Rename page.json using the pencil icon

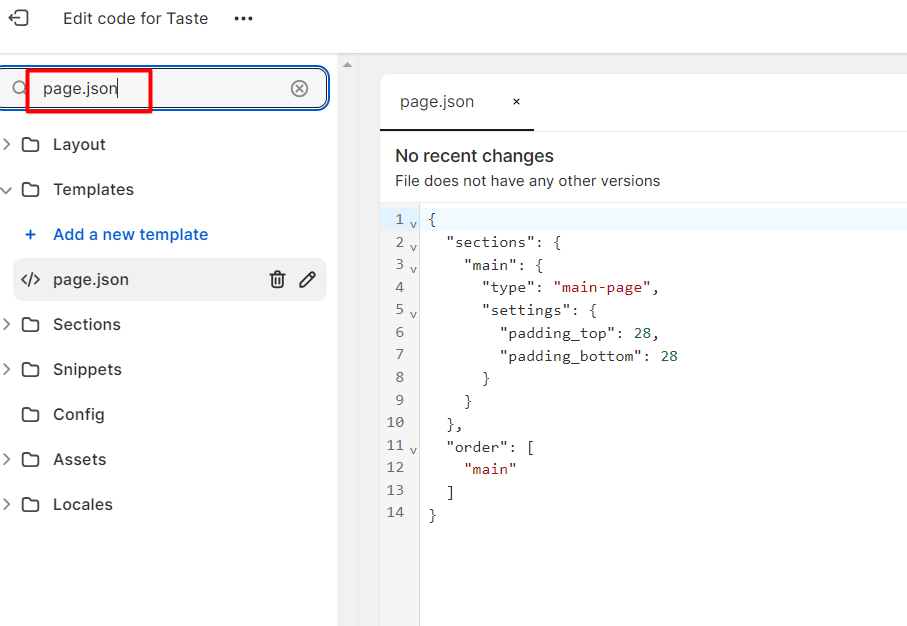coord(307,279)
